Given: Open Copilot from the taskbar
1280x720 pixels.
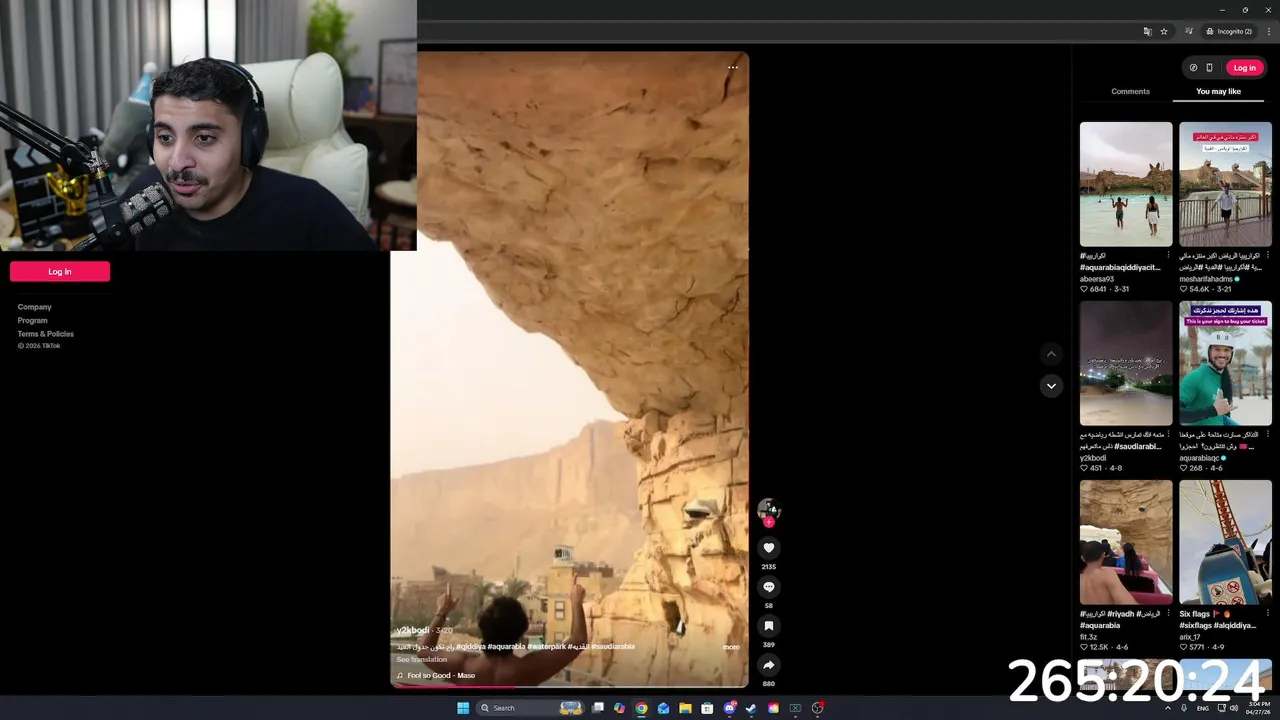Looking at the screenshot, I should [x=619, y=708].
